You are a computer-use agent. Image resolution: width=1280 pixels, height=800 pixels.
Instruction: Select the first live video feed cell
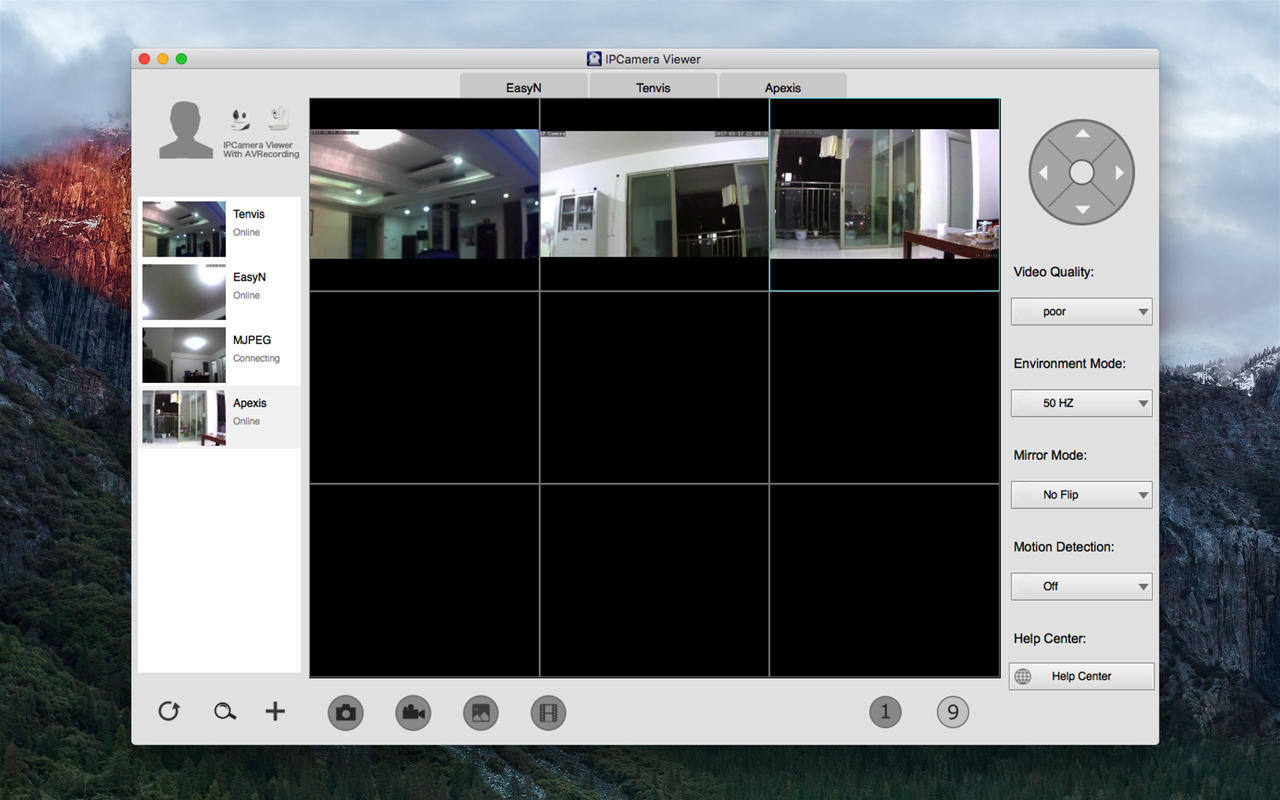point(424,195)
